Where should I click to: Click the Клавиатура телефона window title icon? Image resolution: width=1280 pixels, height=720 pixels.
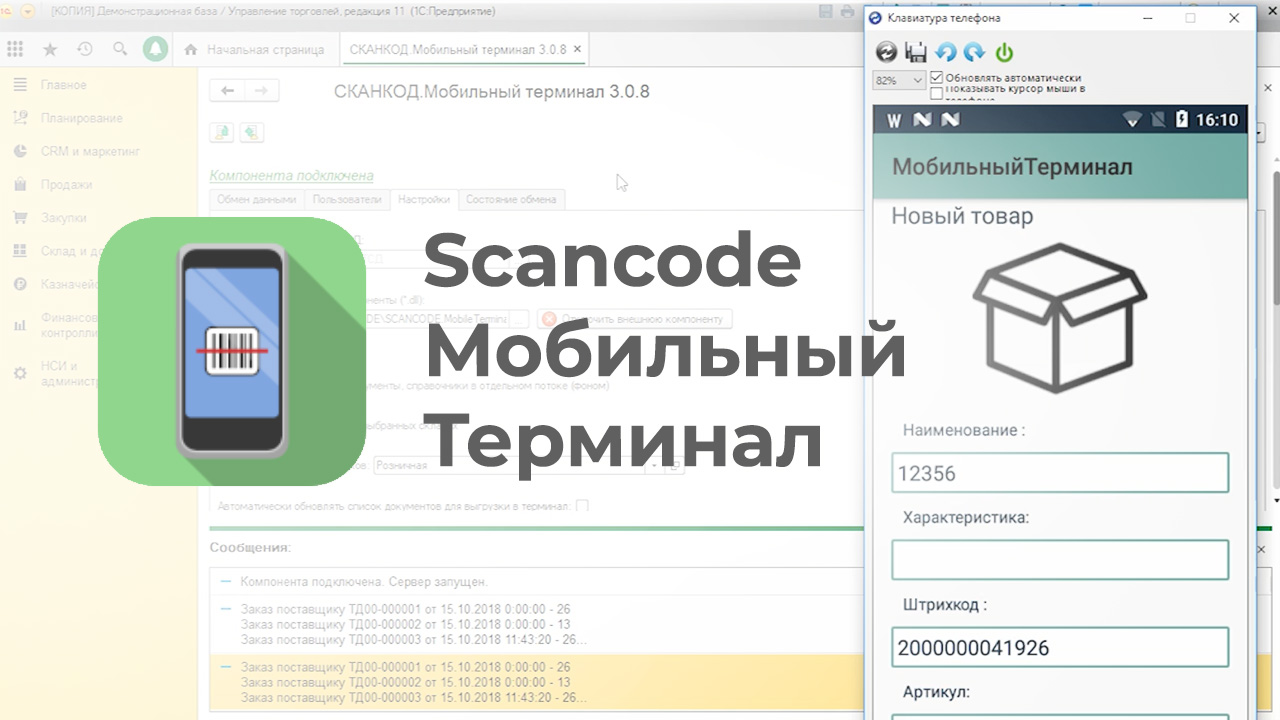coord(875,18)
